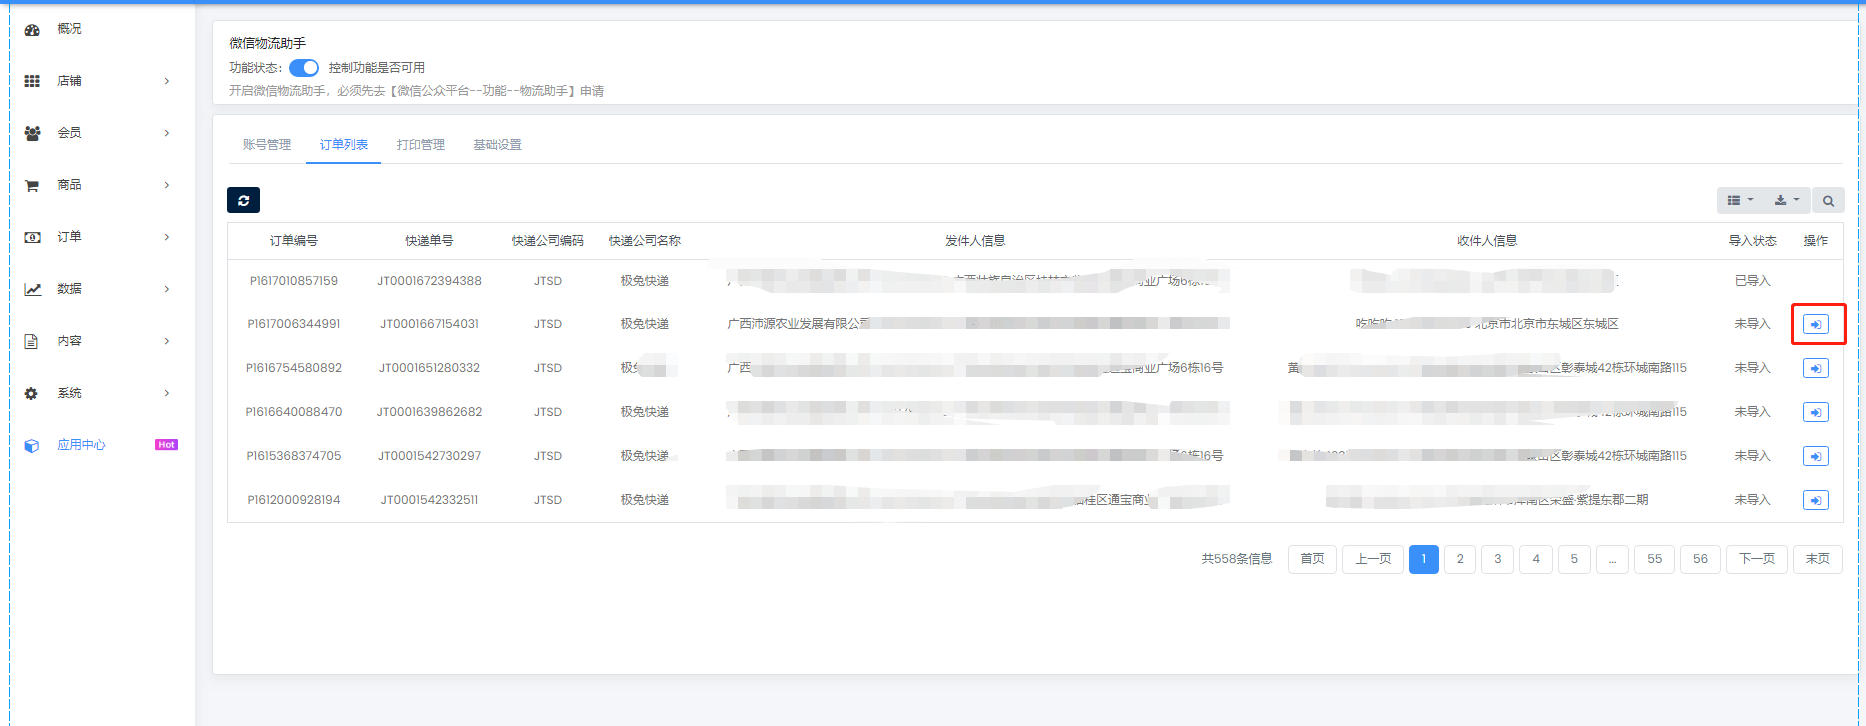Screen dimensions: 1866x726
Task: Toggle the 功能状态 switch off
Action: tap(304, 68)
